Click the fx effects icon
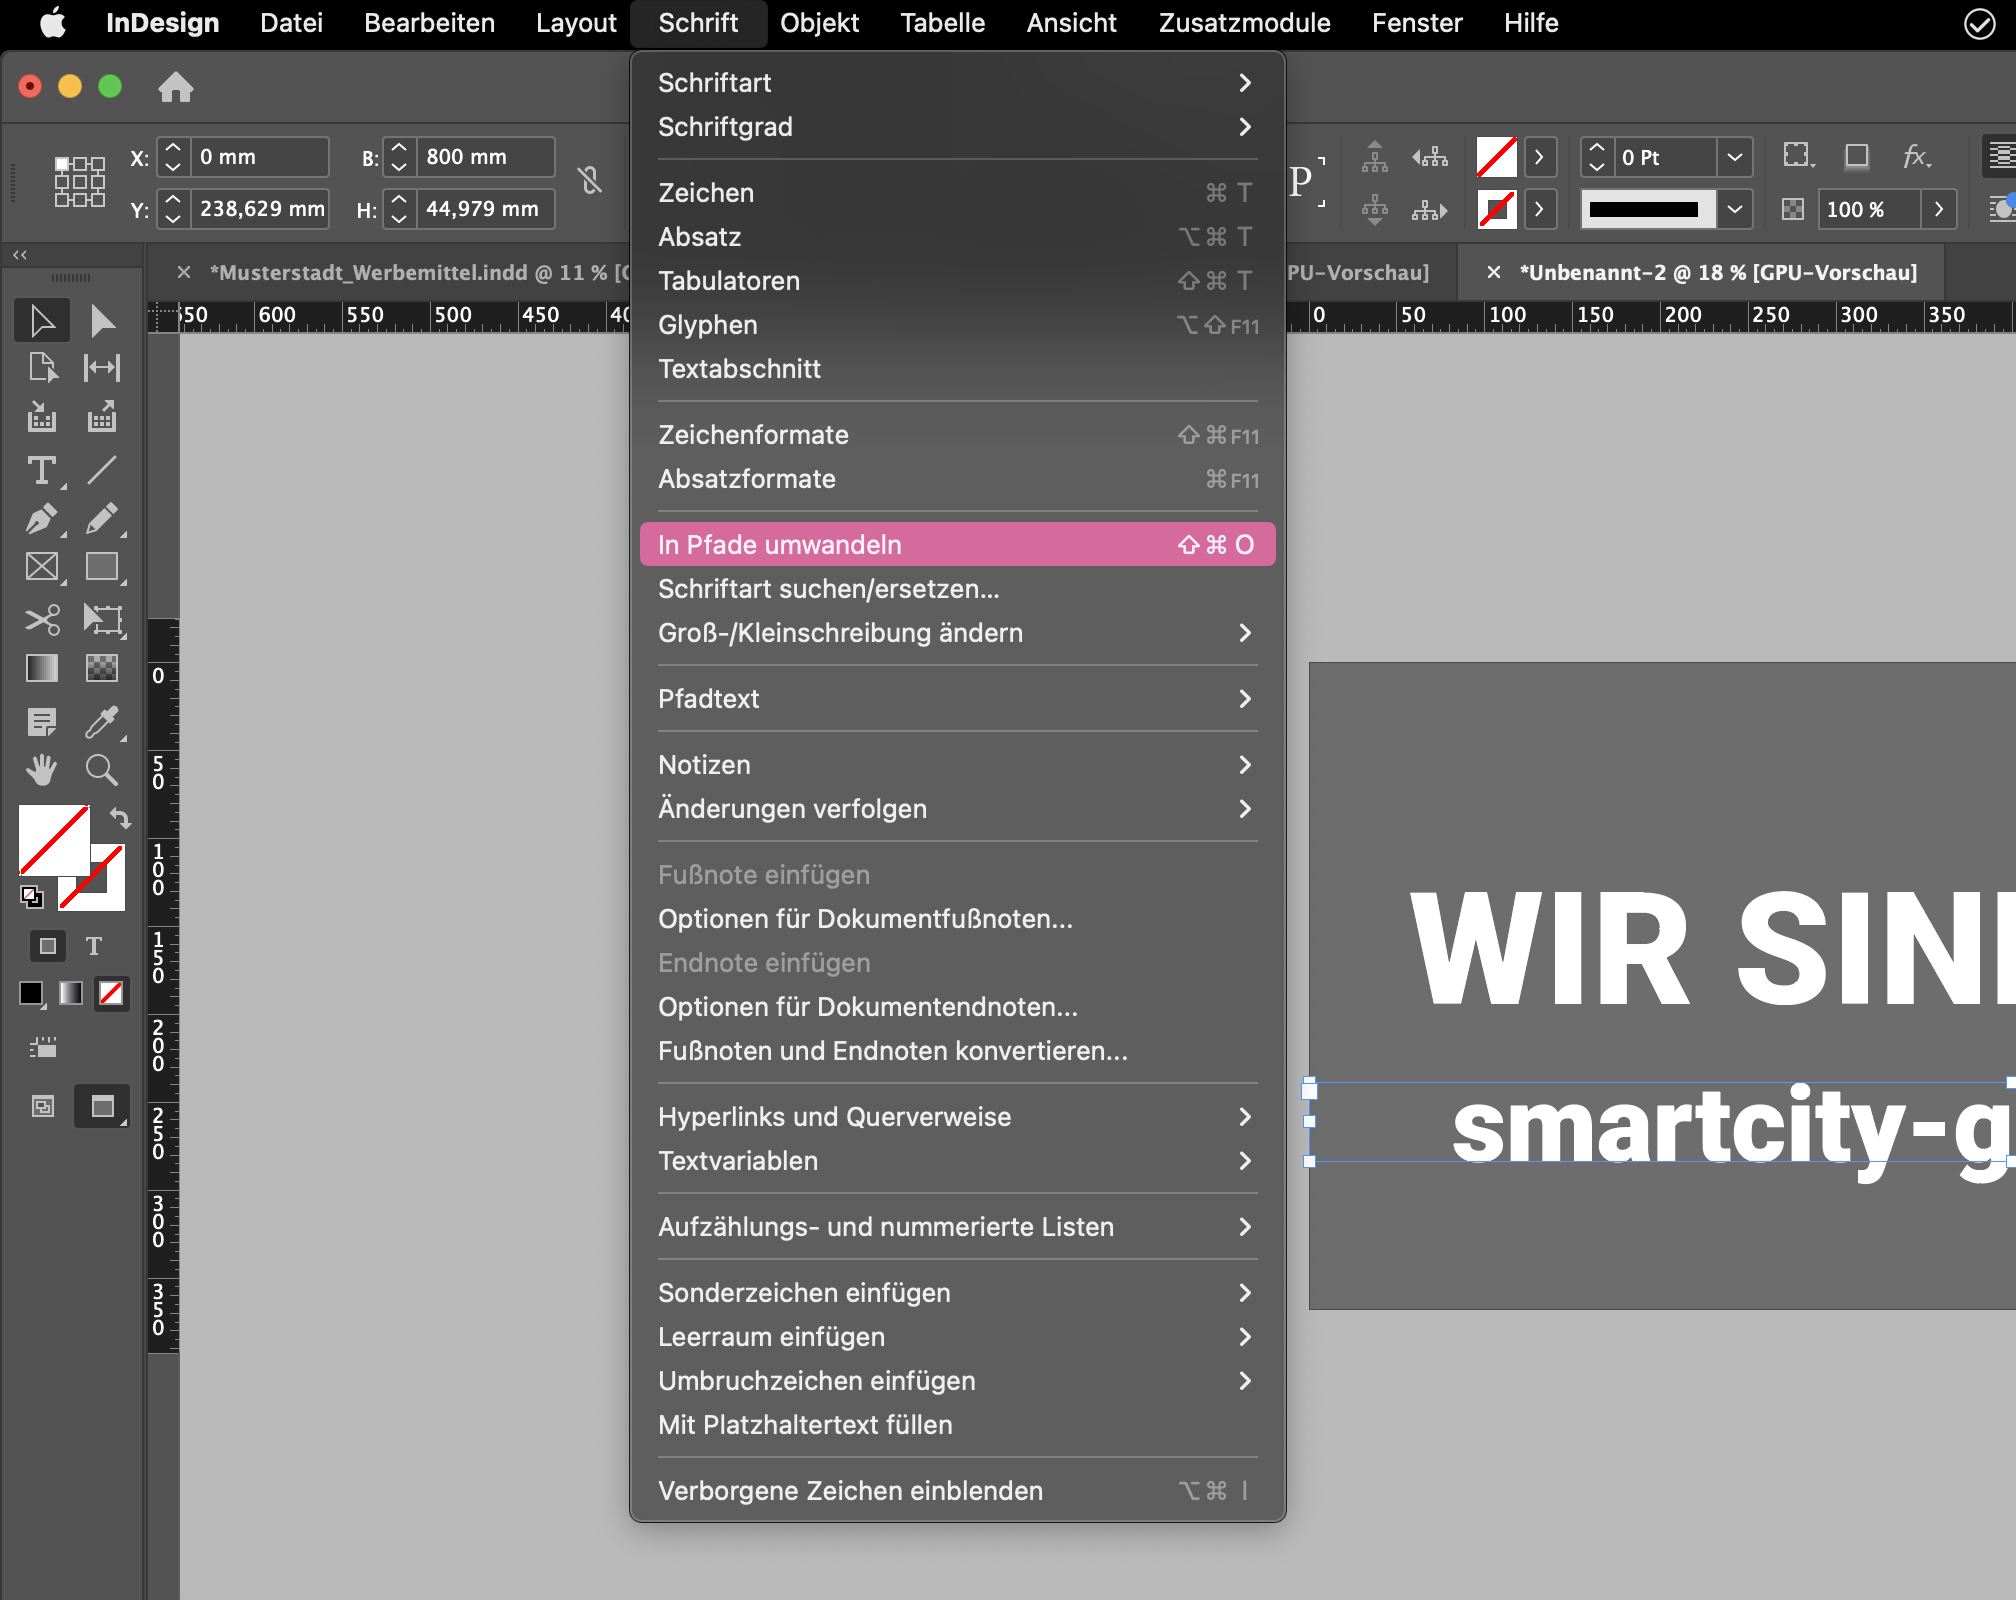This screenshot has height=1600, width=2016. pyautogui.click(x=1916, y=156)
